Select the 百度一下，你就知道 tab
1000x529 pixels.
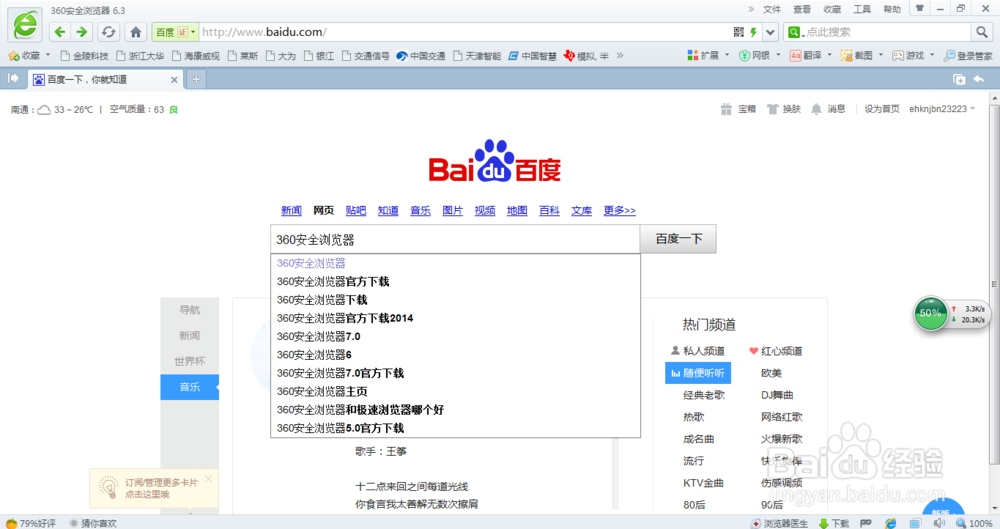(x=105, y=80)
